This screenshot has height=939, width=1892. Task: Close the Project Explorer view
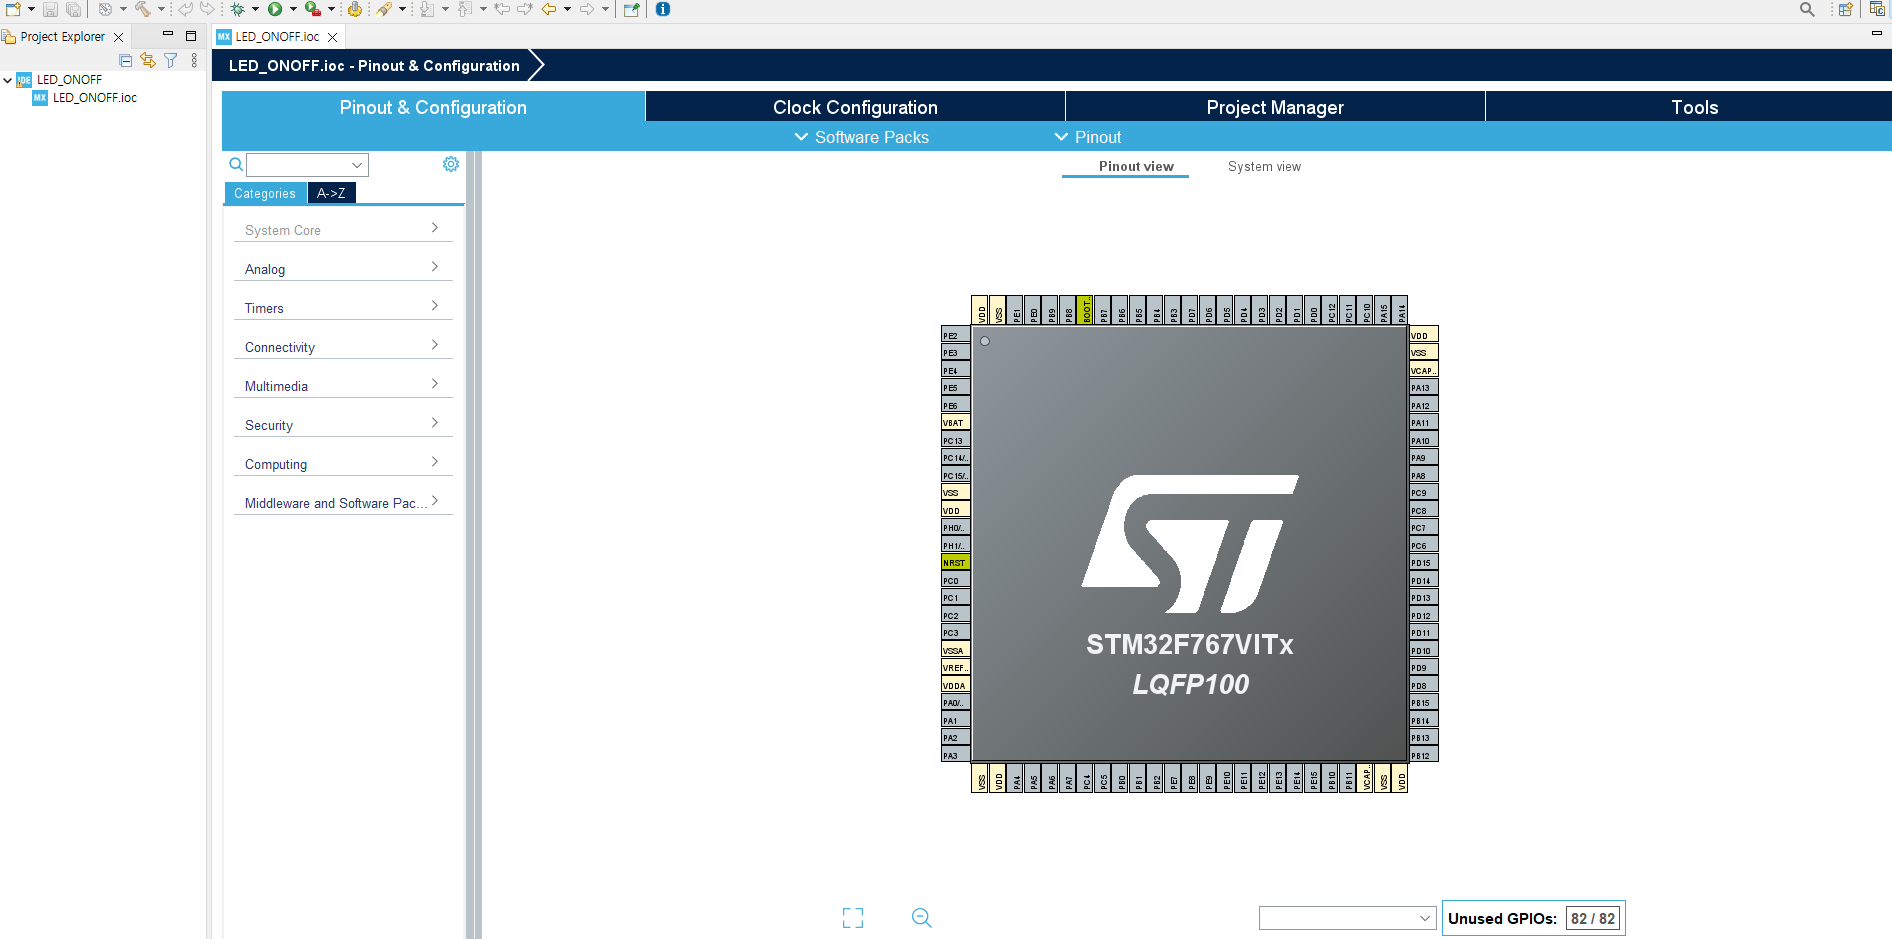click(x=119, y=37)
